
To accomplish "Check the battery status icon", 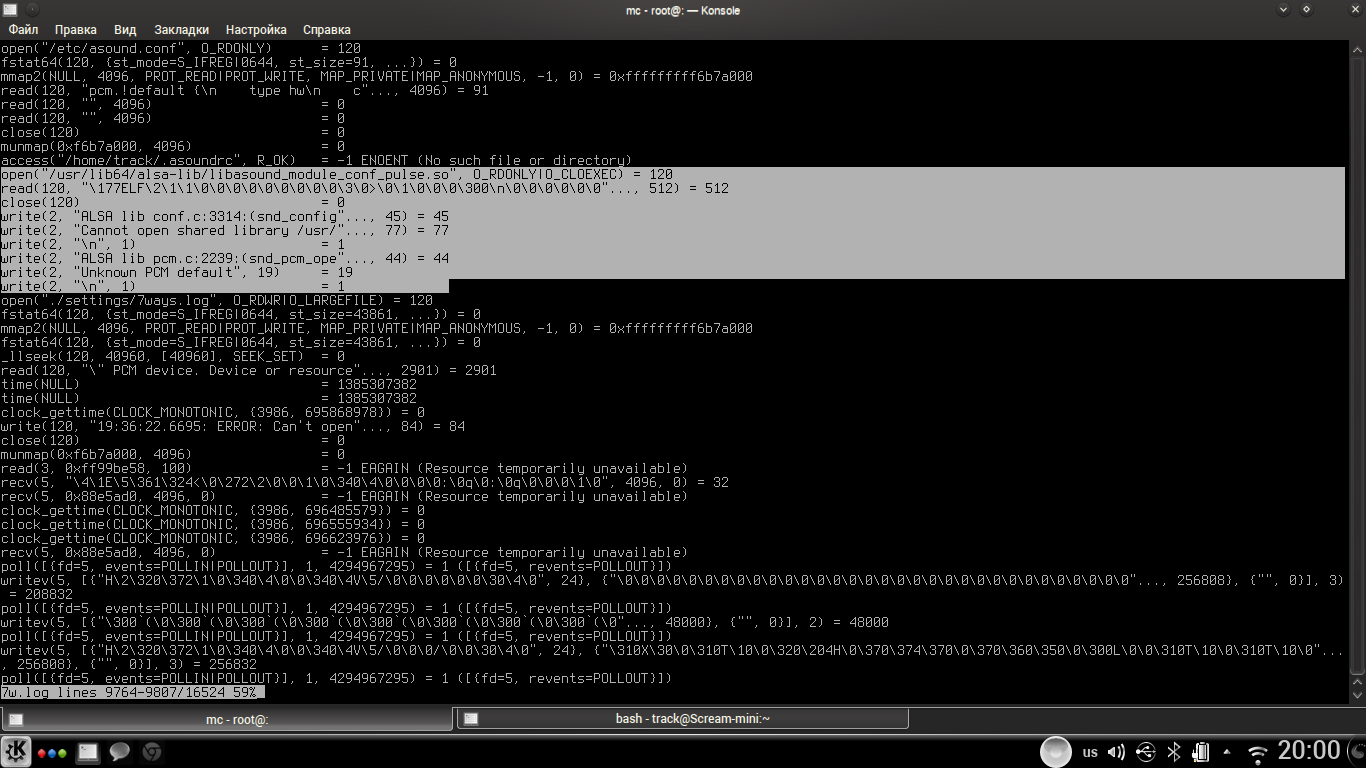I will click(x=1202, y=752).
